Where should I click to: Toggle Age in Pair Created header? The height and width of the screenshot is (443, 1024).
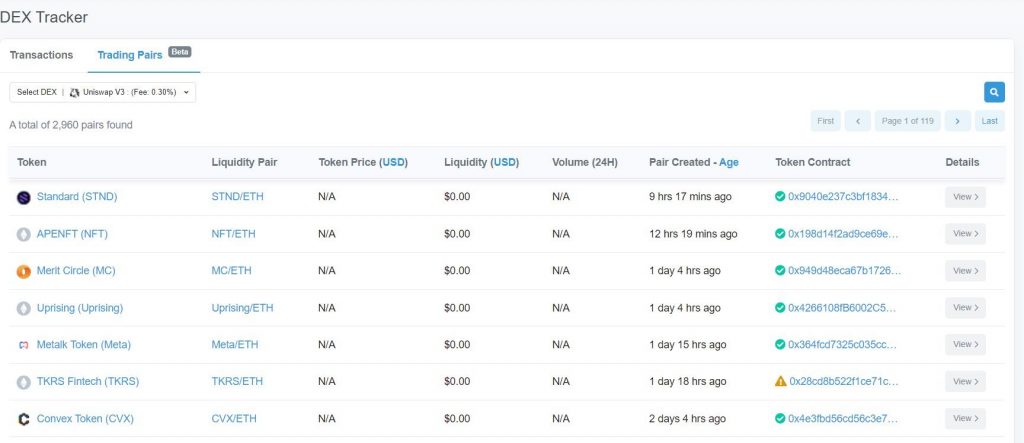[729, 163]
